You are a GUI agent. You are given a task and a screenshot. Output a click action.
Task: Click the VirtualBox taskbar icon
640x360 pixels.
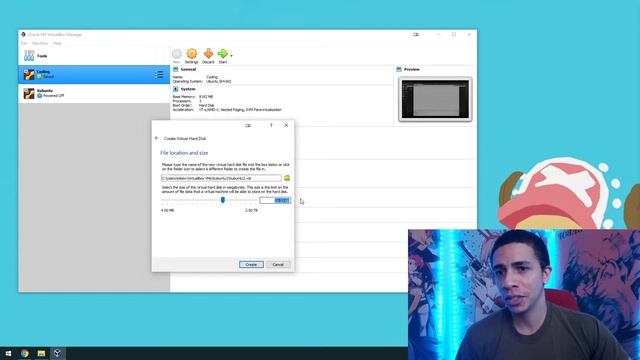(57, 353)
